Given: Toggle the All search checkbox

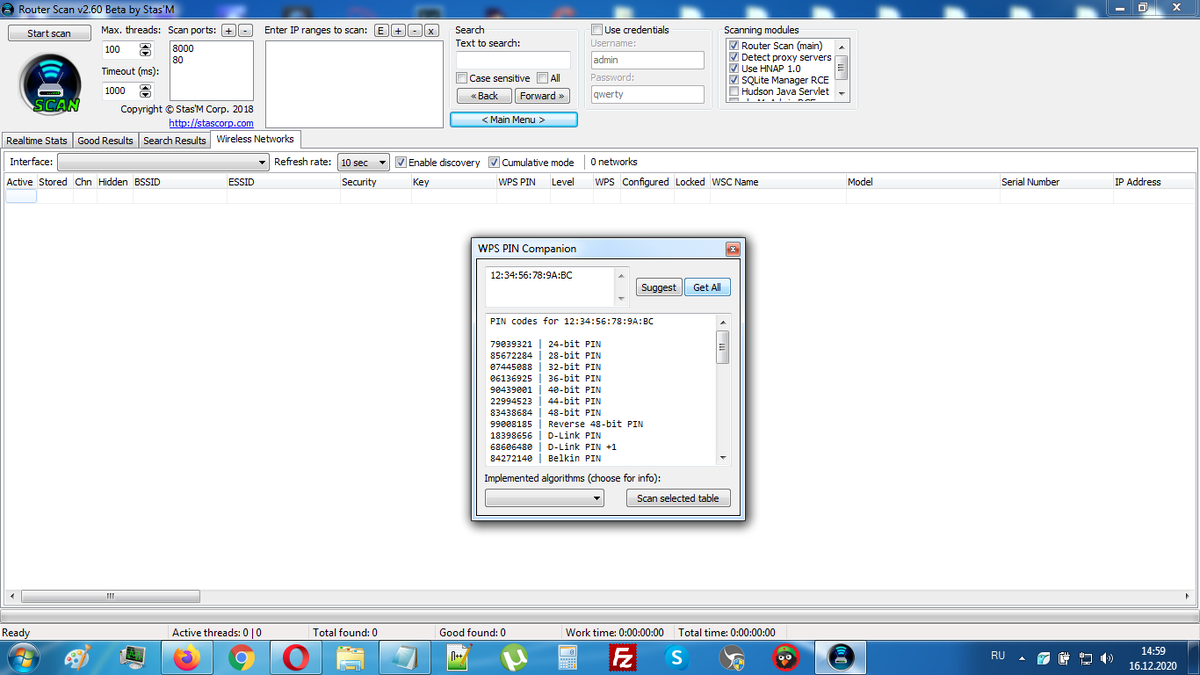Looking at the screenshot, I should pos(542,78).
